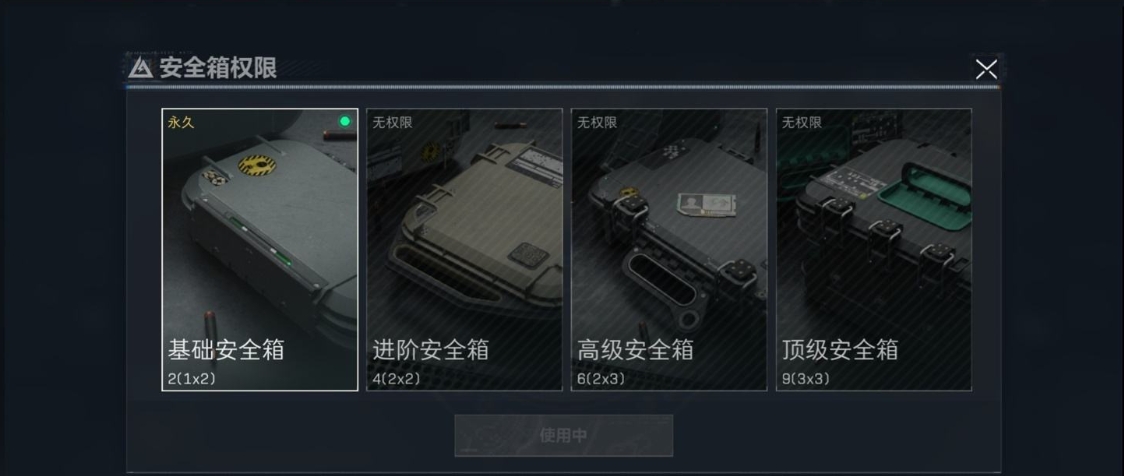Click the 6(2x3) capacity text
The height and width of the screenshot is (476, 1124).
[601, 379]
